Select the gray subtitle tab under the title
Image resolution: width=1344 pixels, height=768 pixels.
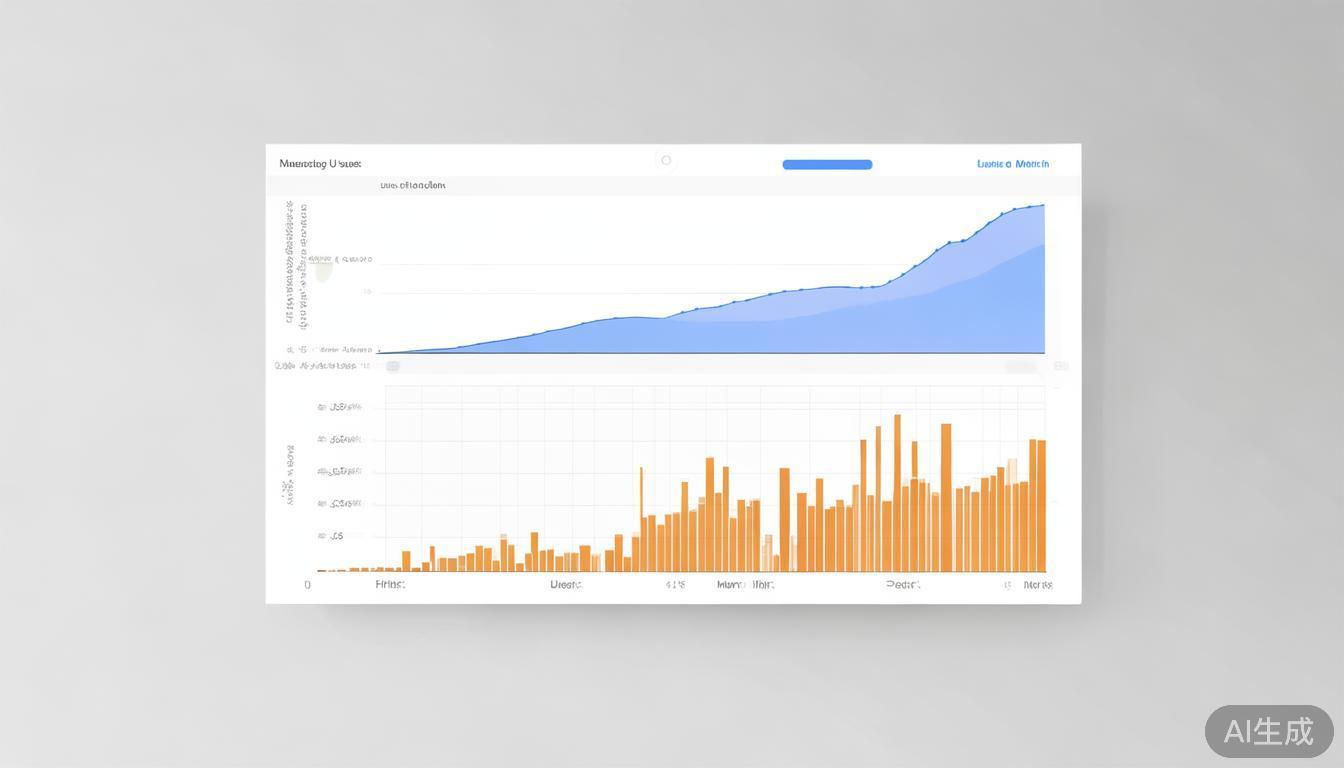[412, 185]
